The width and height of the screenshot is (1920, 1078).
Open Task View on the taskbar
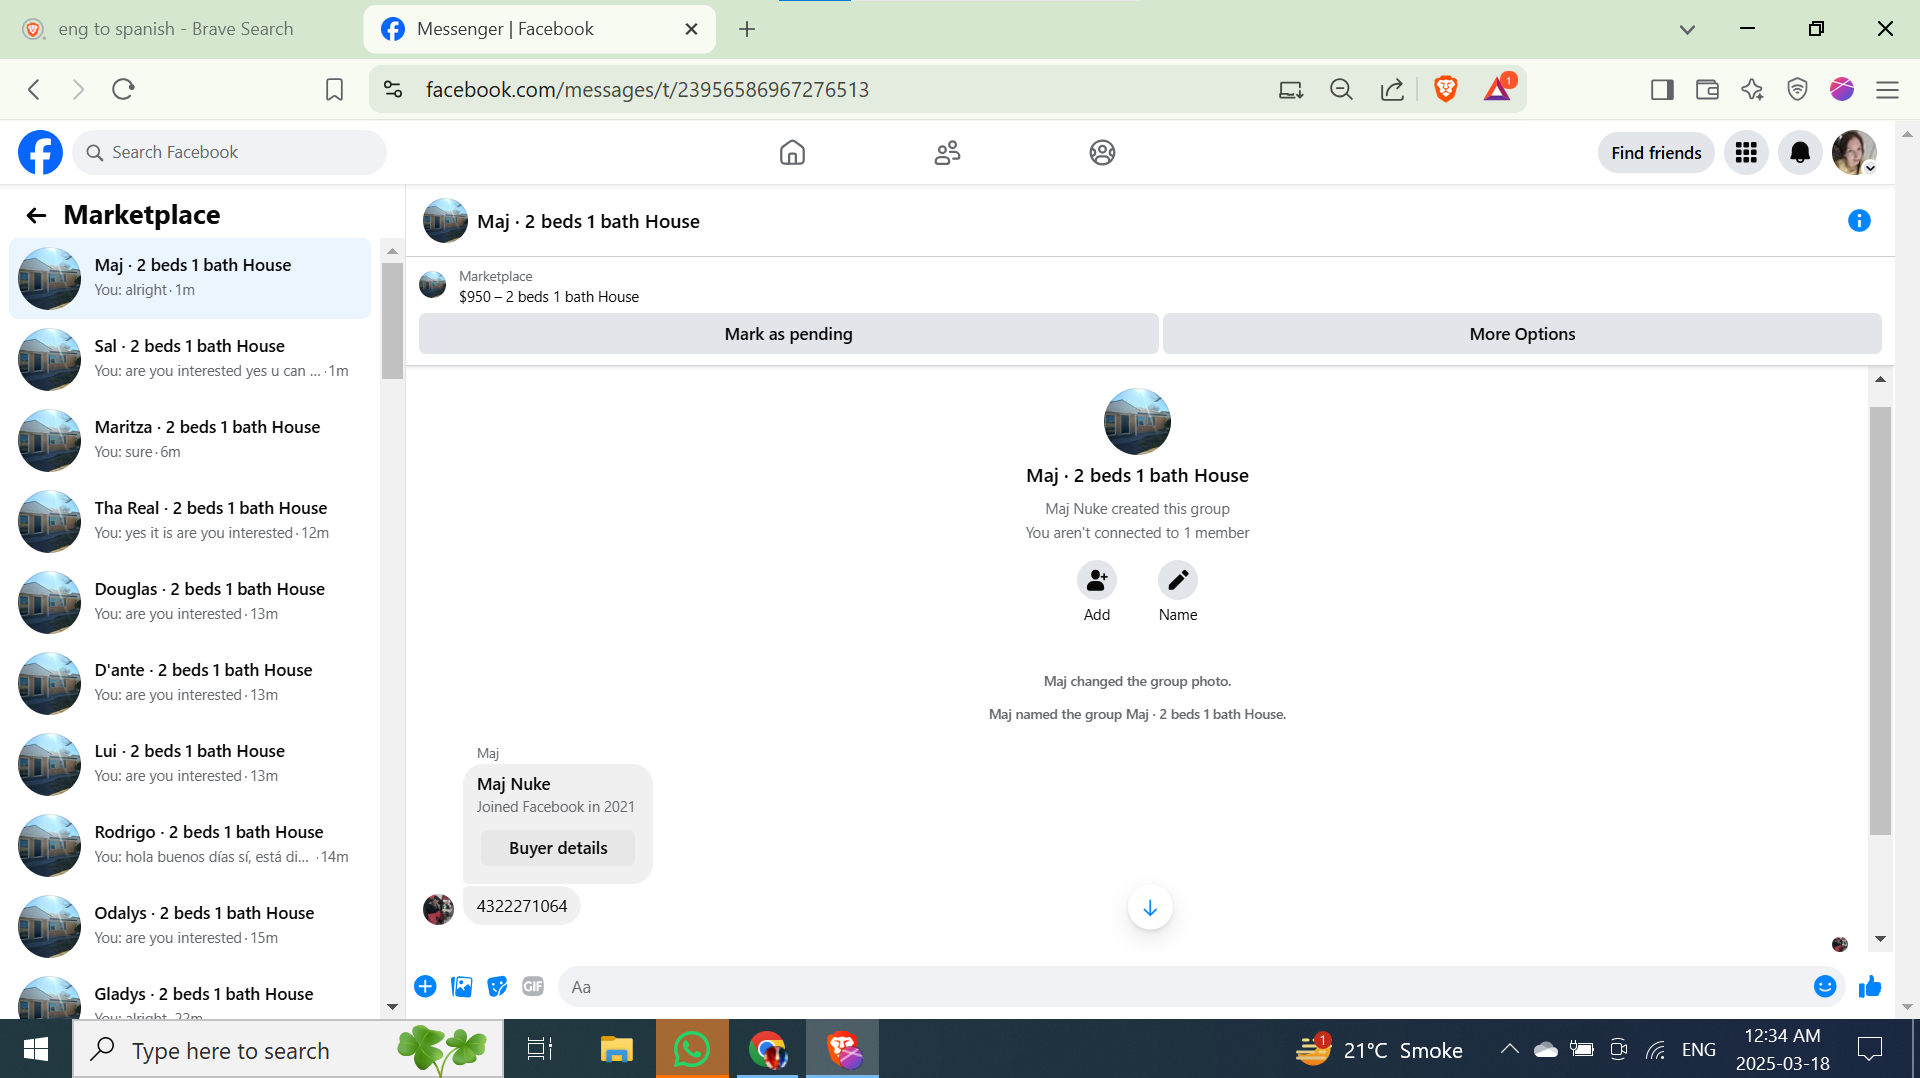(x=540, y=1049)
